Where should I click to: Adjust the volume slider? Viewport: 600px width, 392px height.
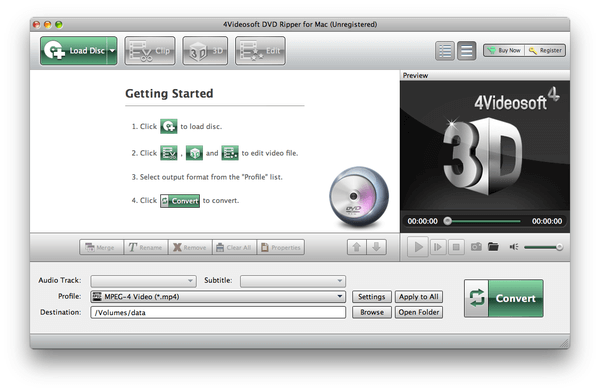(543, 247)
